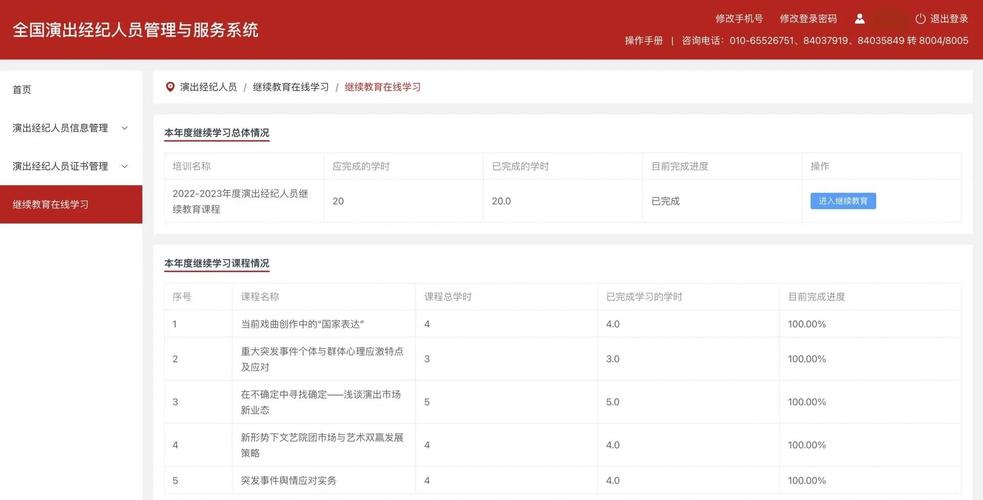Click 100.00% progress for 当前戏曲创作中的"国家表达"
Viewport: 983px width, 500px height.
[x=807, y=324]
